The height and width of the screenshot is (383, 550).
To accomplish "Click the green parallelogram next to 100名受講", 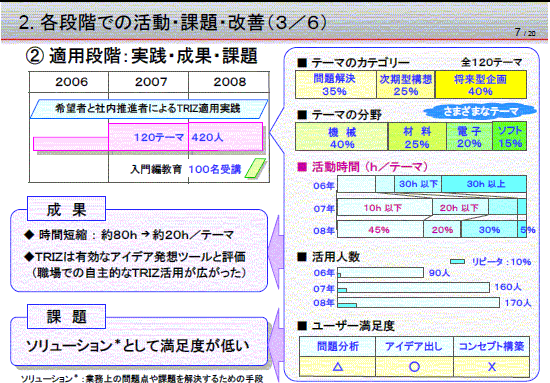I will click(255, 168).
